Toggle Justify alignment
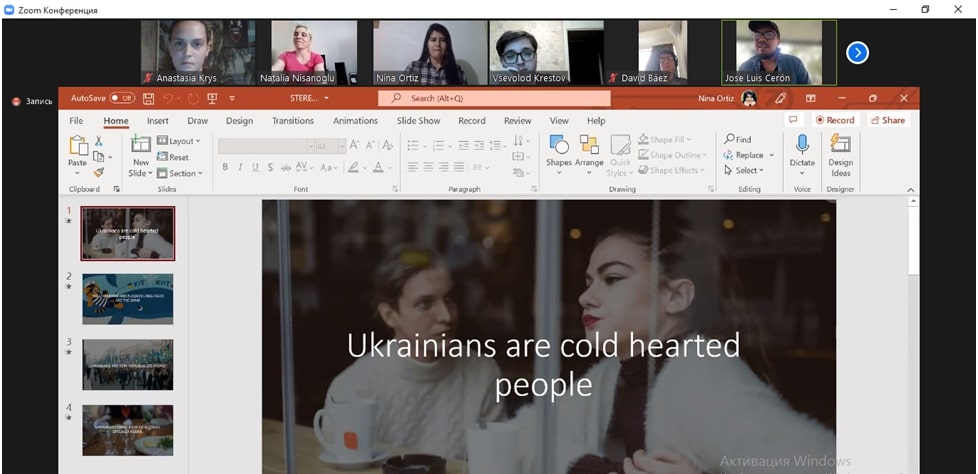The image size is (978, 474). pos(459,167)
